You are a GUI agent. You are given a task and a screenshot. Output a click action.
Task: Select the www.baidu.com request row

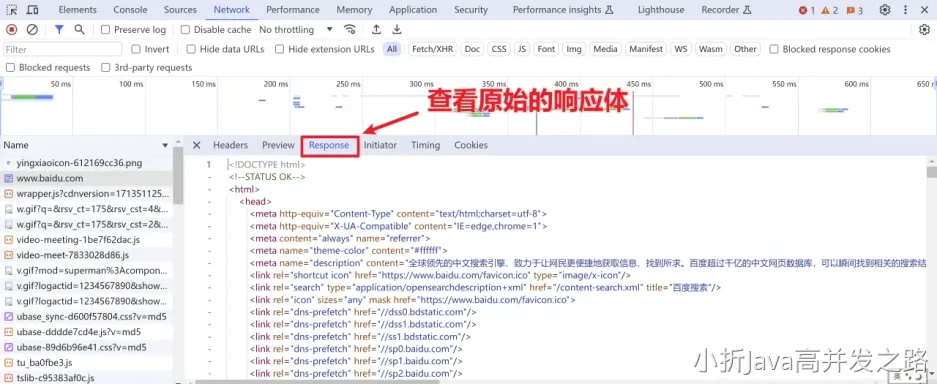87,178
